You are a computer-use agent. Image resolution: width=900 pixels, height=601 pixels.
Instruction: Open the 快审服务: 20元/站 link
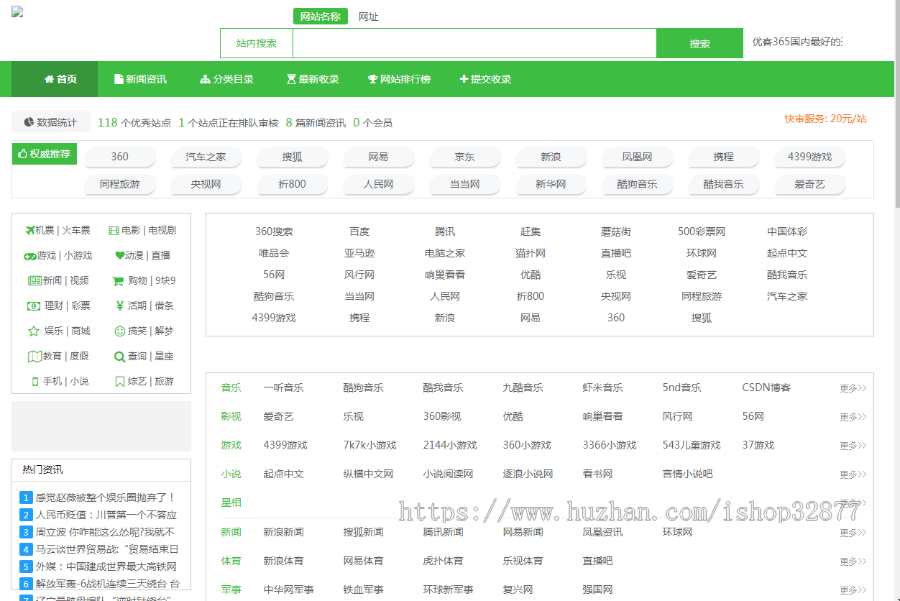(x=825, y=119)
